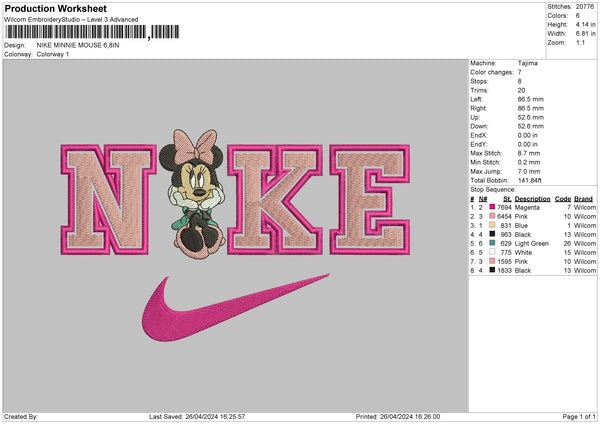Click the 'Last Saved: 26/04/2024 16.25.57' footer text
Image resolution: width=600 pixels, height=424 pixels.
click(x=197, y=416)
